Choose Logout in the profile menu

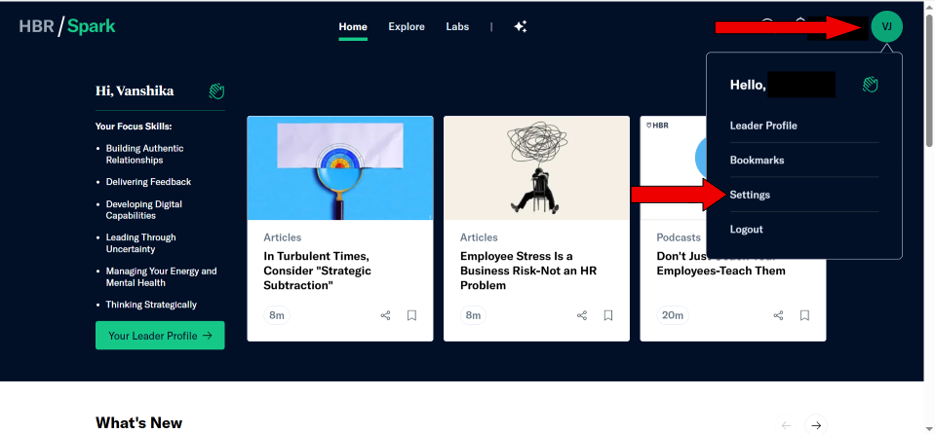point(746,229)
